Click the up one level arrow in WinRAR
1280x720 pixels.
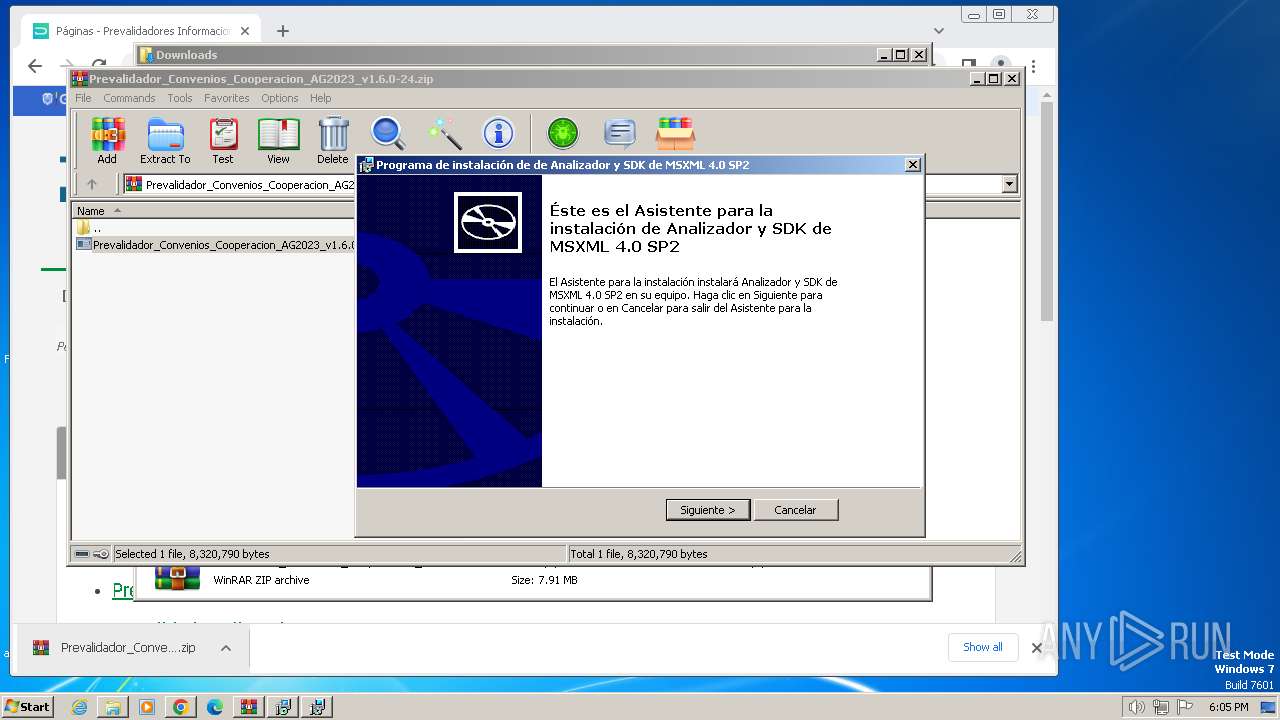click(x=92, y=184)
